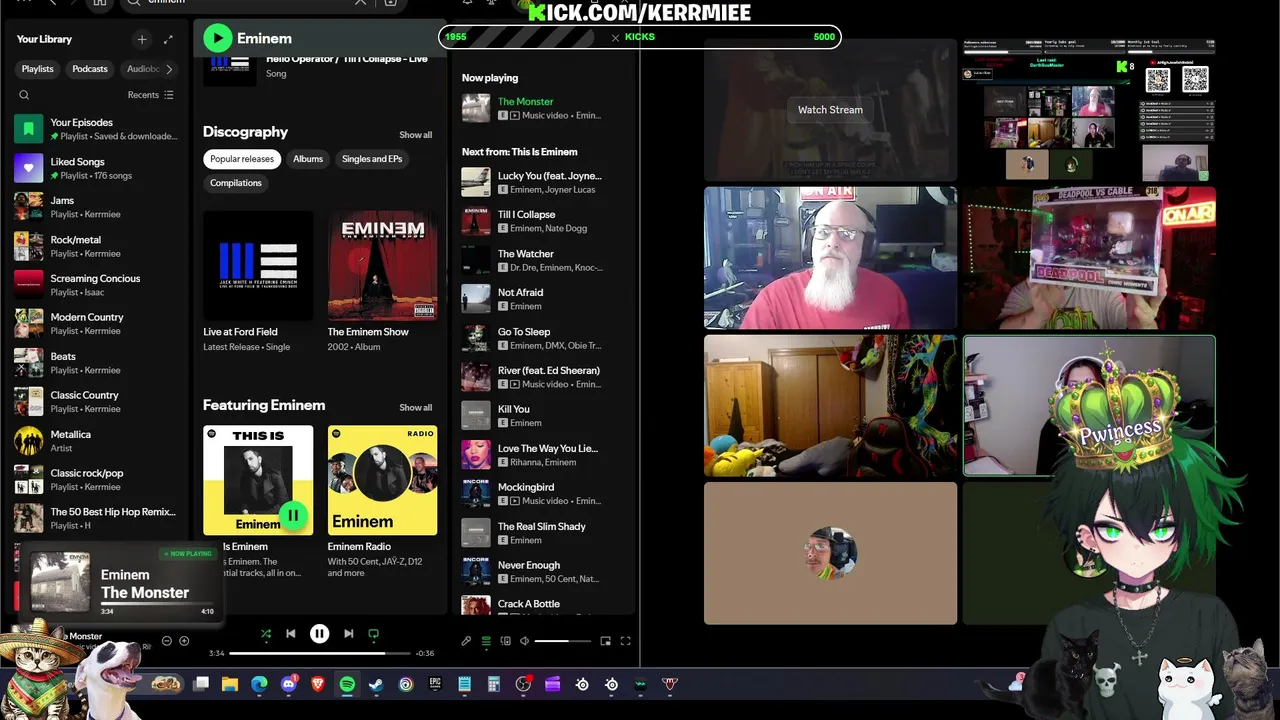The height and width of the screenshot is (720, 1280).
Task: Click the Spotify icon in the taskbar
Action: tap(347, 684)
